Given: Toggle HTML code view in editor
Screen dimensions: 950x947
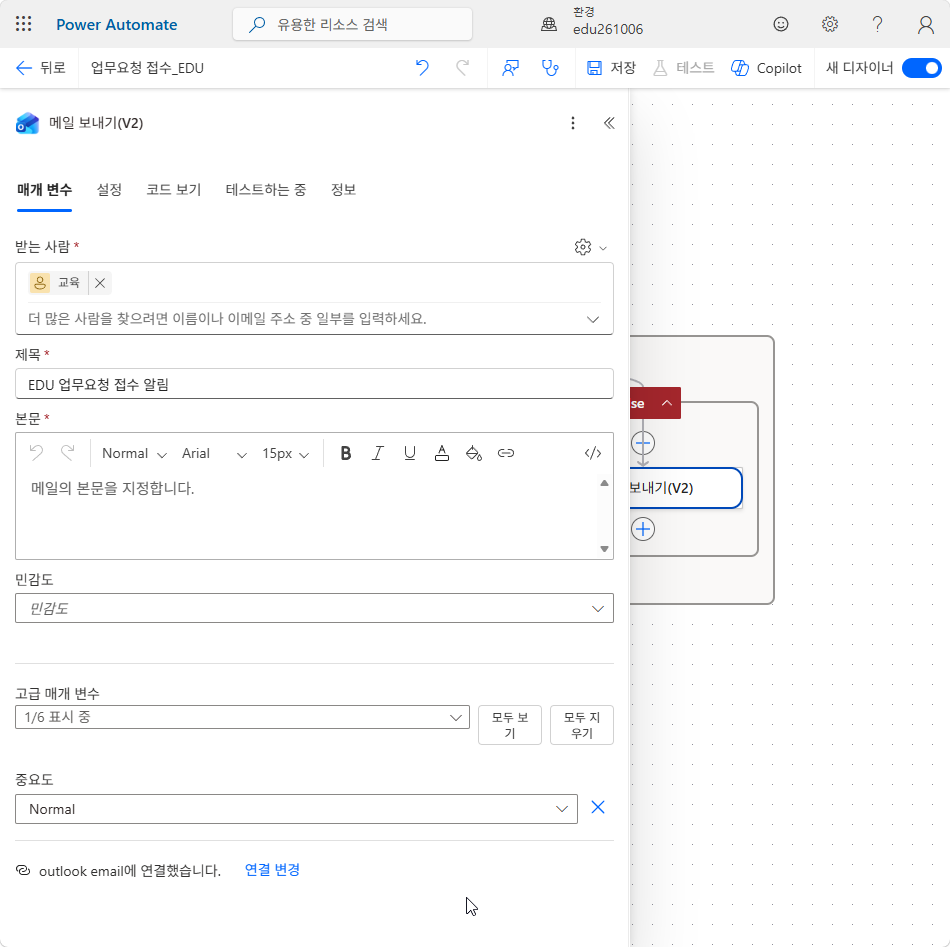Looking at the screenshot, I should pyautogui.click(x=593, y=453).
